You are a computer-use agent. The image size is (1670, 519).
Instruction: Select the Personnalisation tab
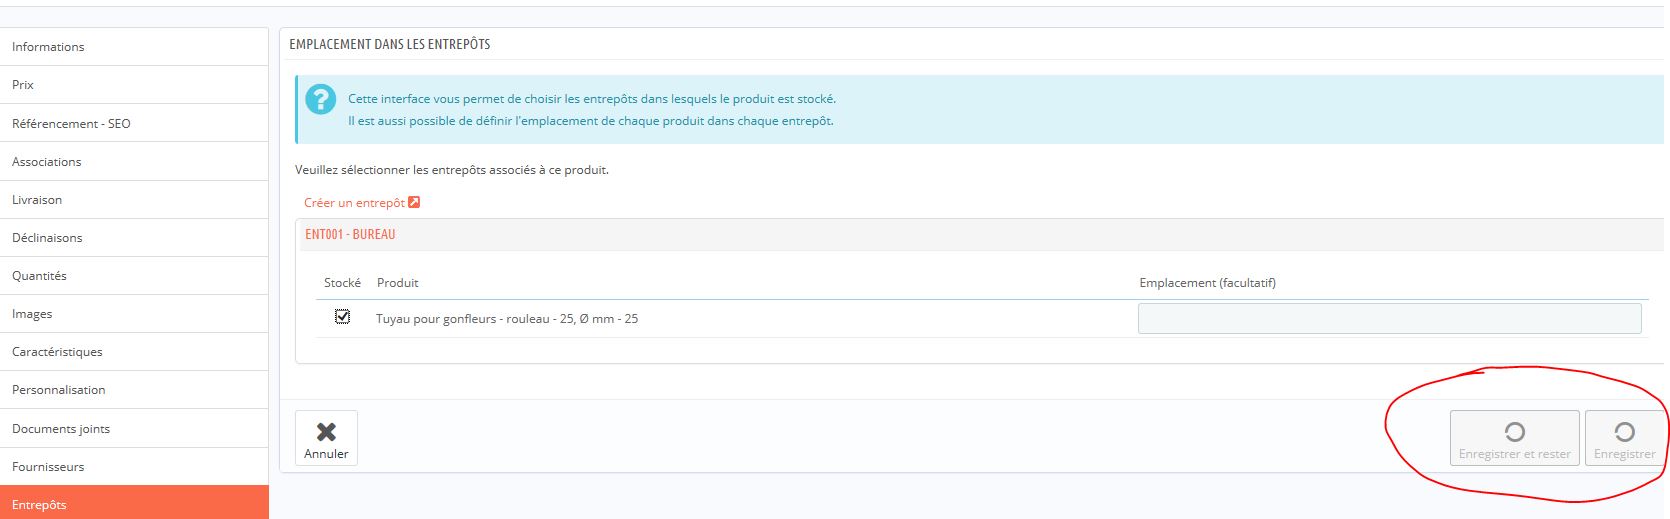click(x=134, y=389)
